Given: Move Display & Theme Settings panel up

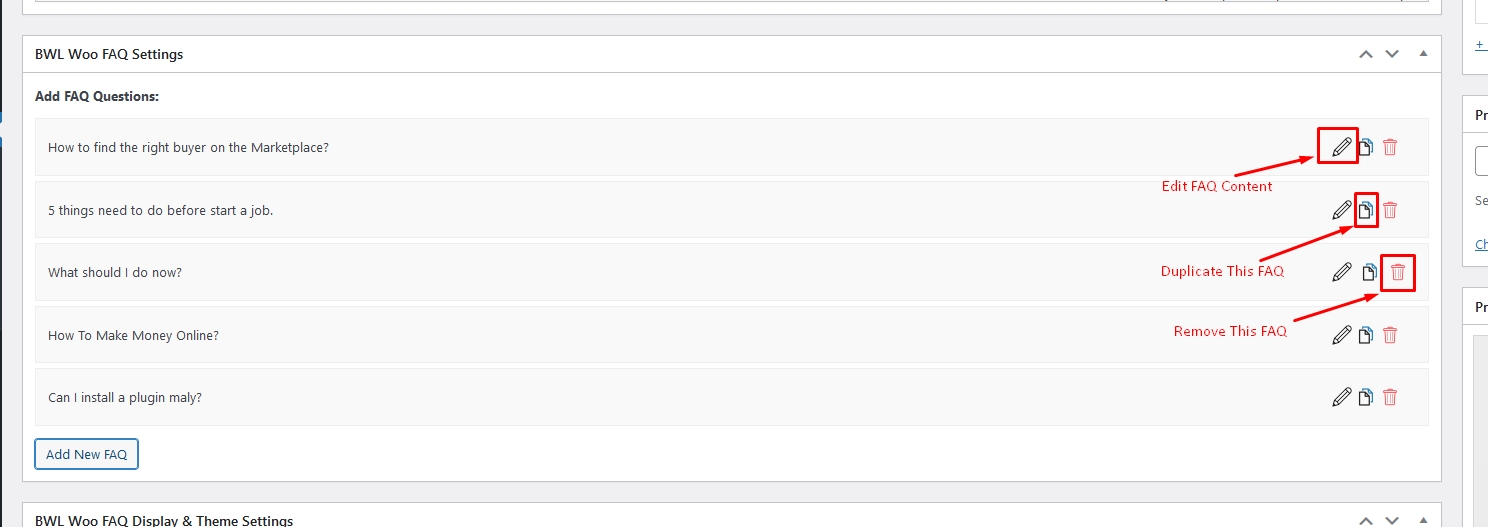Looking at the screenshot, I should pyautogui.click(x=1366, y=520).
